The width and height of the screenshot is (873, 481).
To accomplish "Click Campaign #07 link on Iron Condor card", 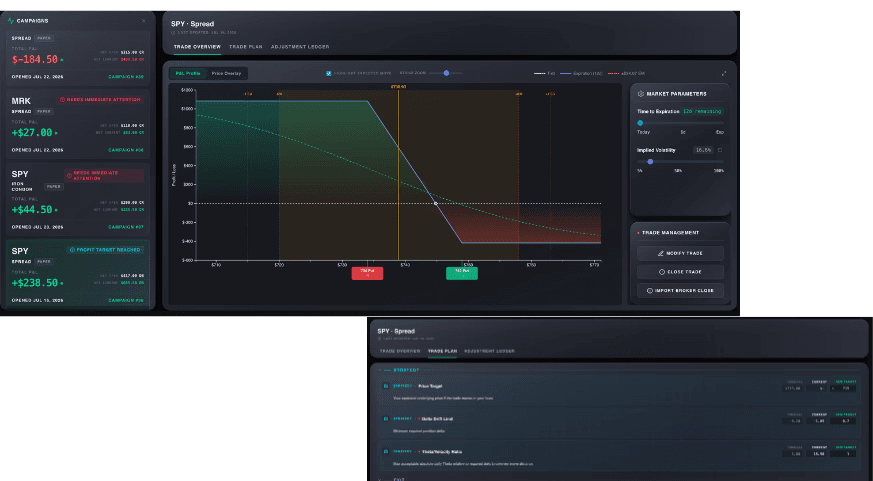I will 126,227.
